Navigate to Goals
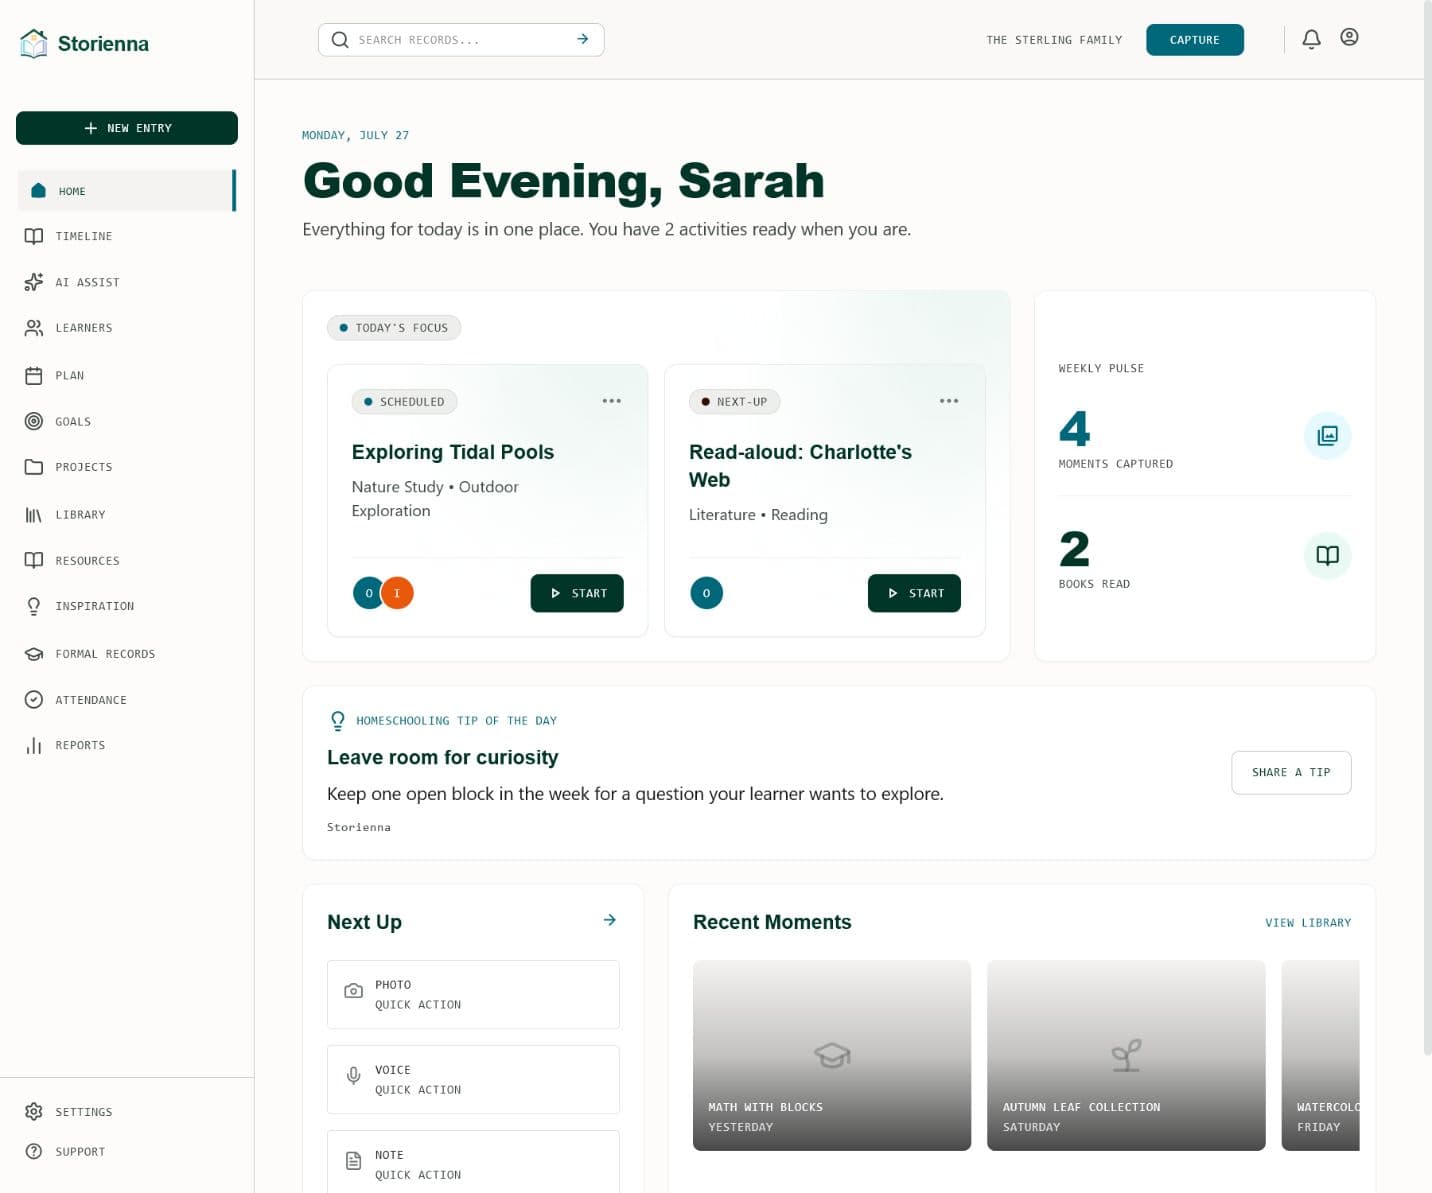The width and height of the screenshot is (1432, 1193). (x=126, y=422)
